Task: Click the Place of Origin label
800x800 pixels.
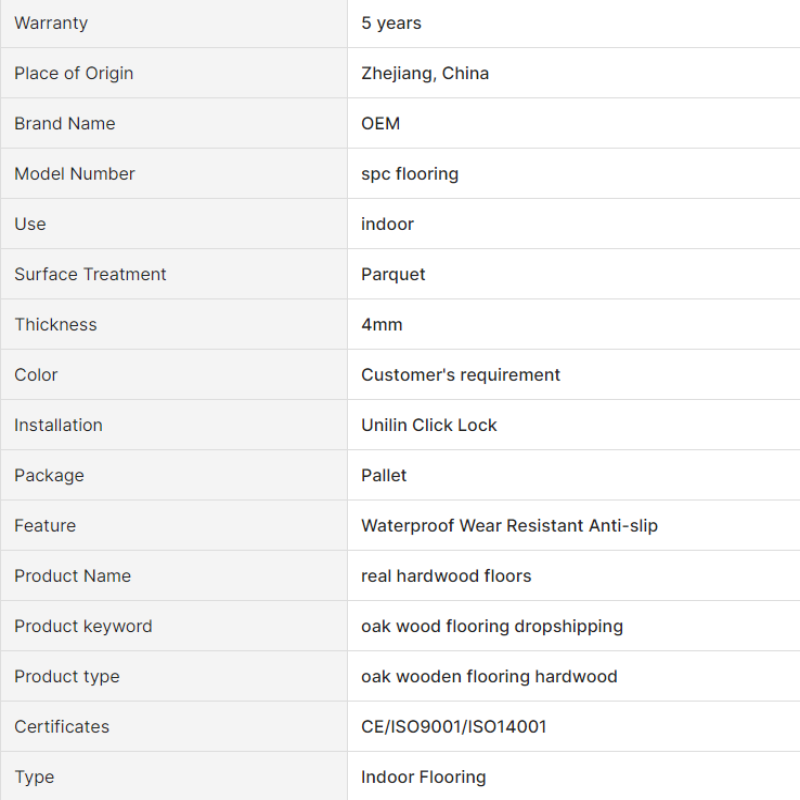Action: tap(73, 73)
